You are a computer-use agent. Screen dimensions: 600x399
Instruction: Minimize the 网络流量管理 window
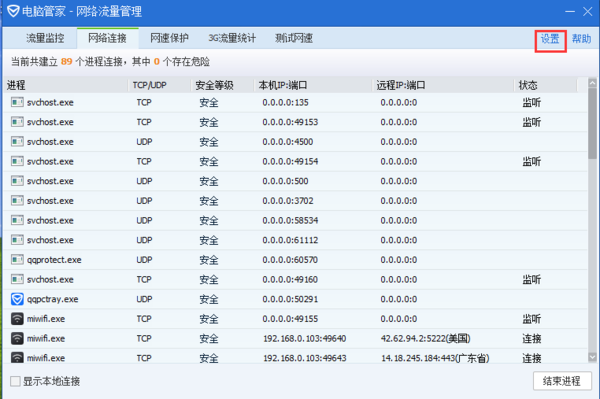(x=570, y=11)
